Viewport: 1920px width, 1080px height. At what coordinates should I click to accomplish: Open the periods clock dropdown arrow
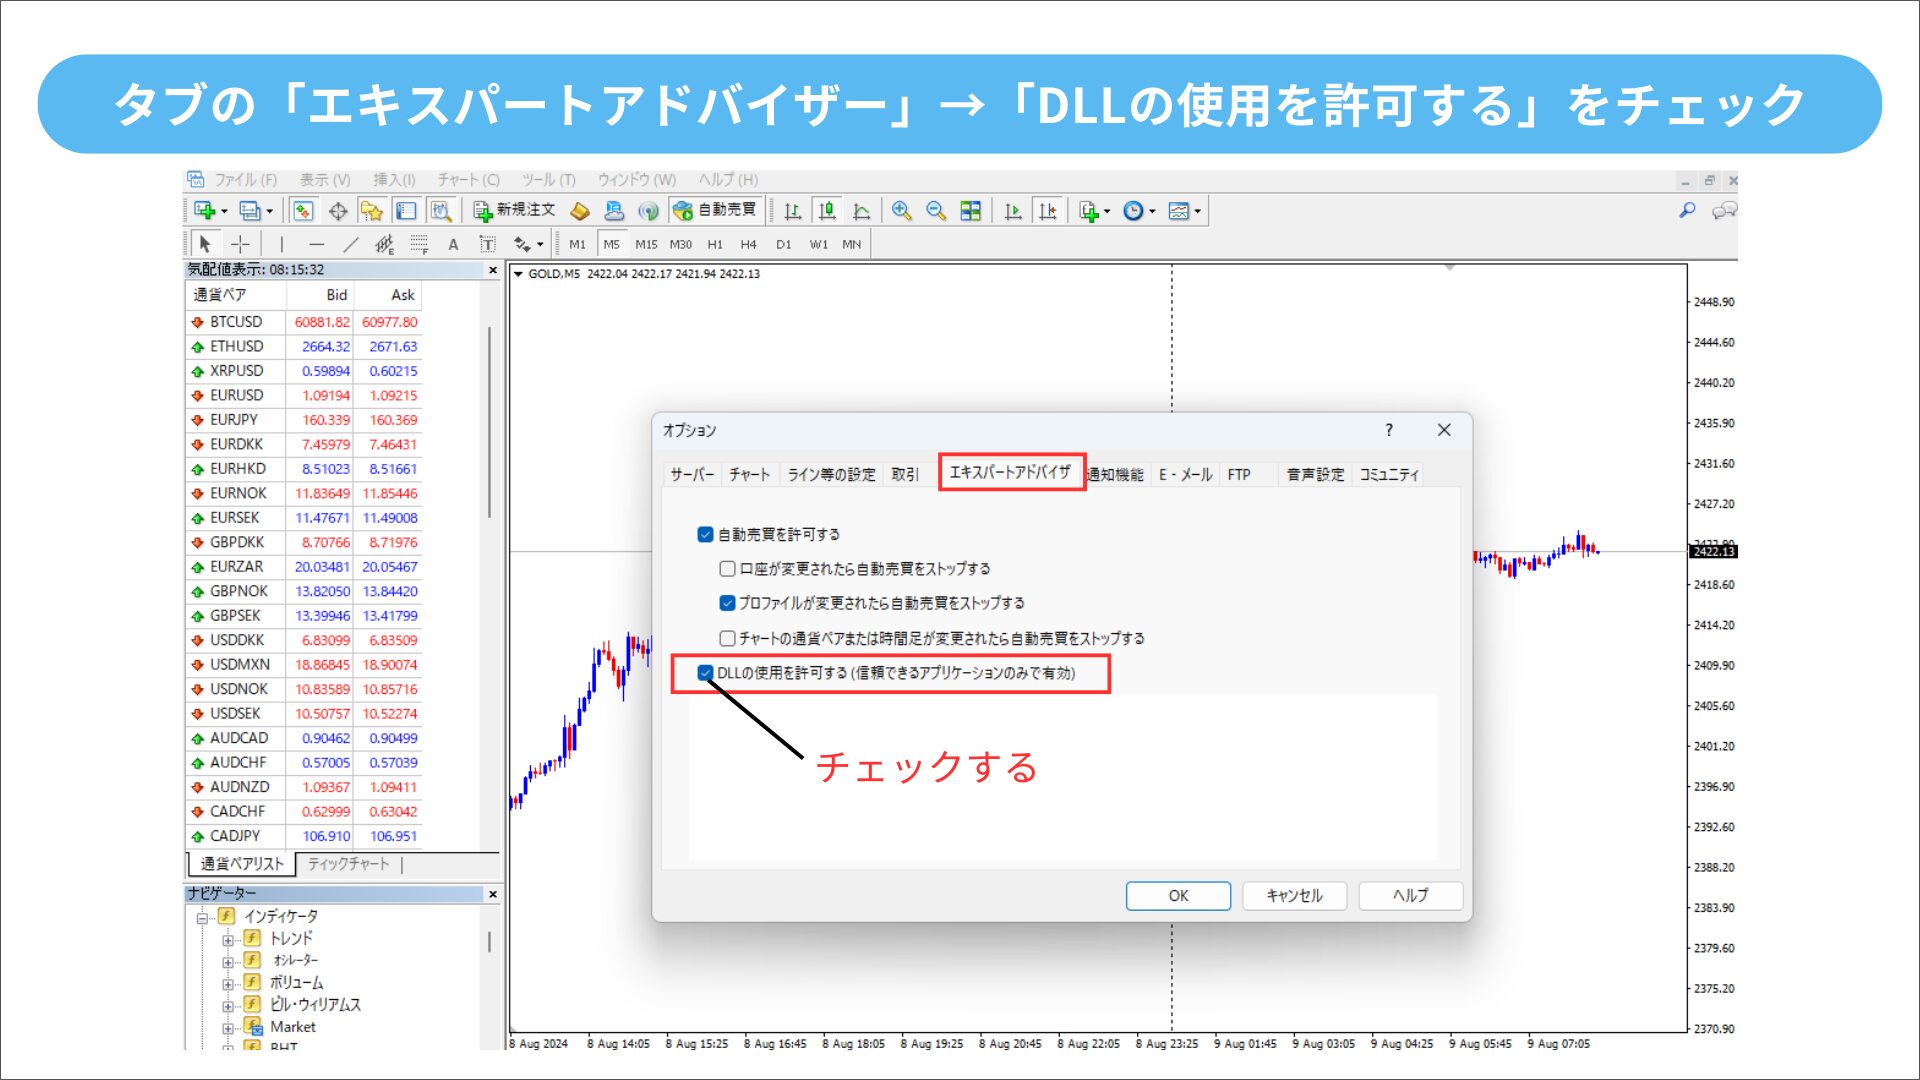tap(1152, 211)
